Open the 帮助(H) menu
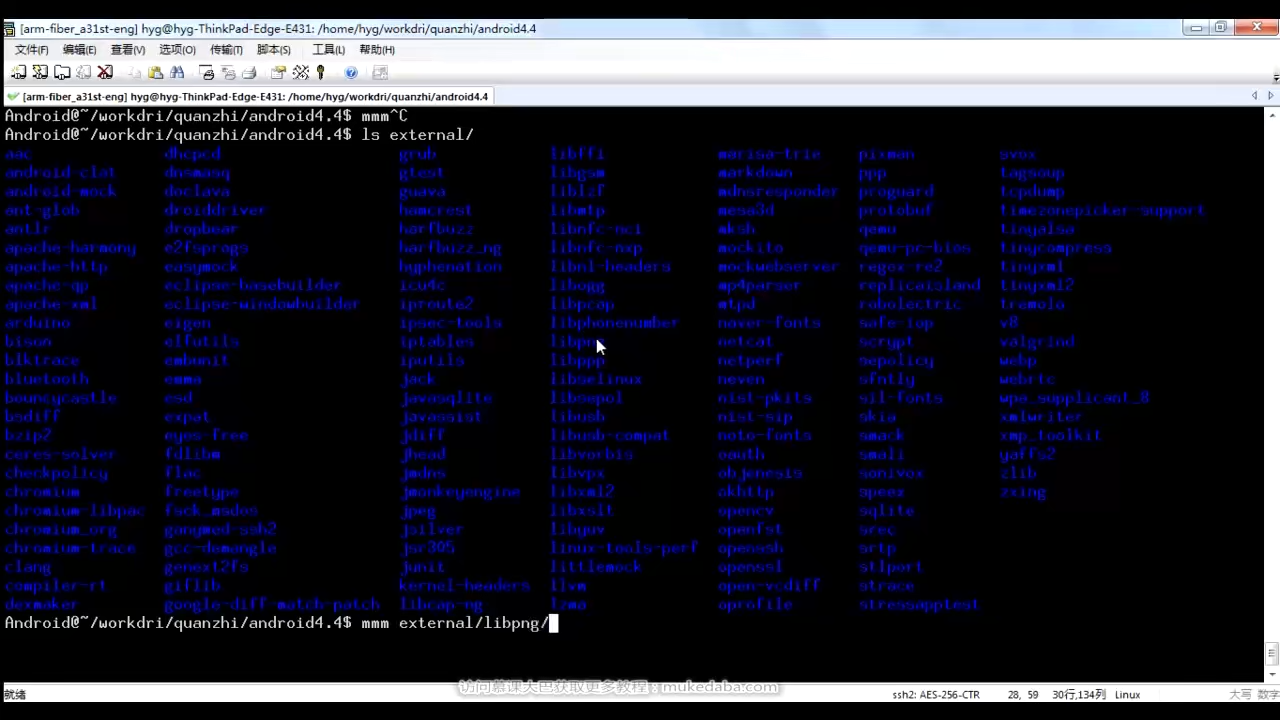The image size is (1280, 720). (377, 50)
